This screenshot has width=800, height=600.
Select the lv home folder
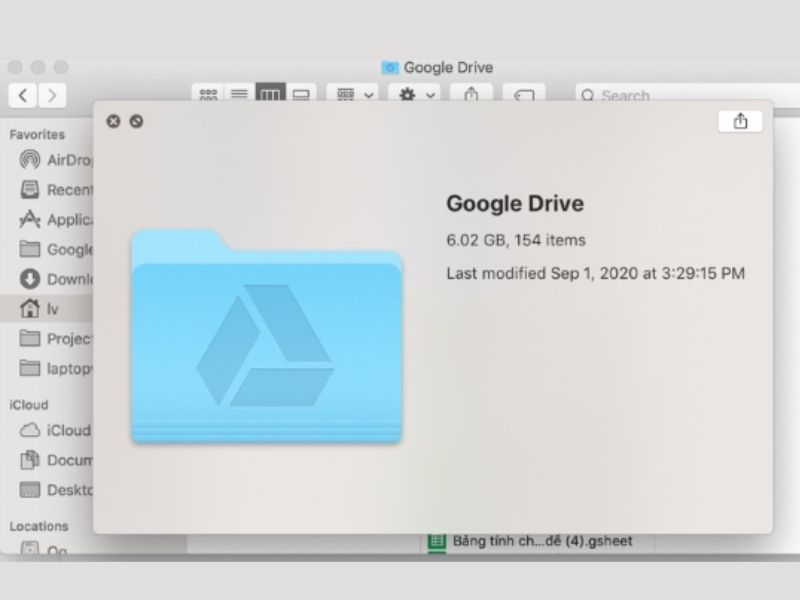pyautogui.click(x=47, y=309)
